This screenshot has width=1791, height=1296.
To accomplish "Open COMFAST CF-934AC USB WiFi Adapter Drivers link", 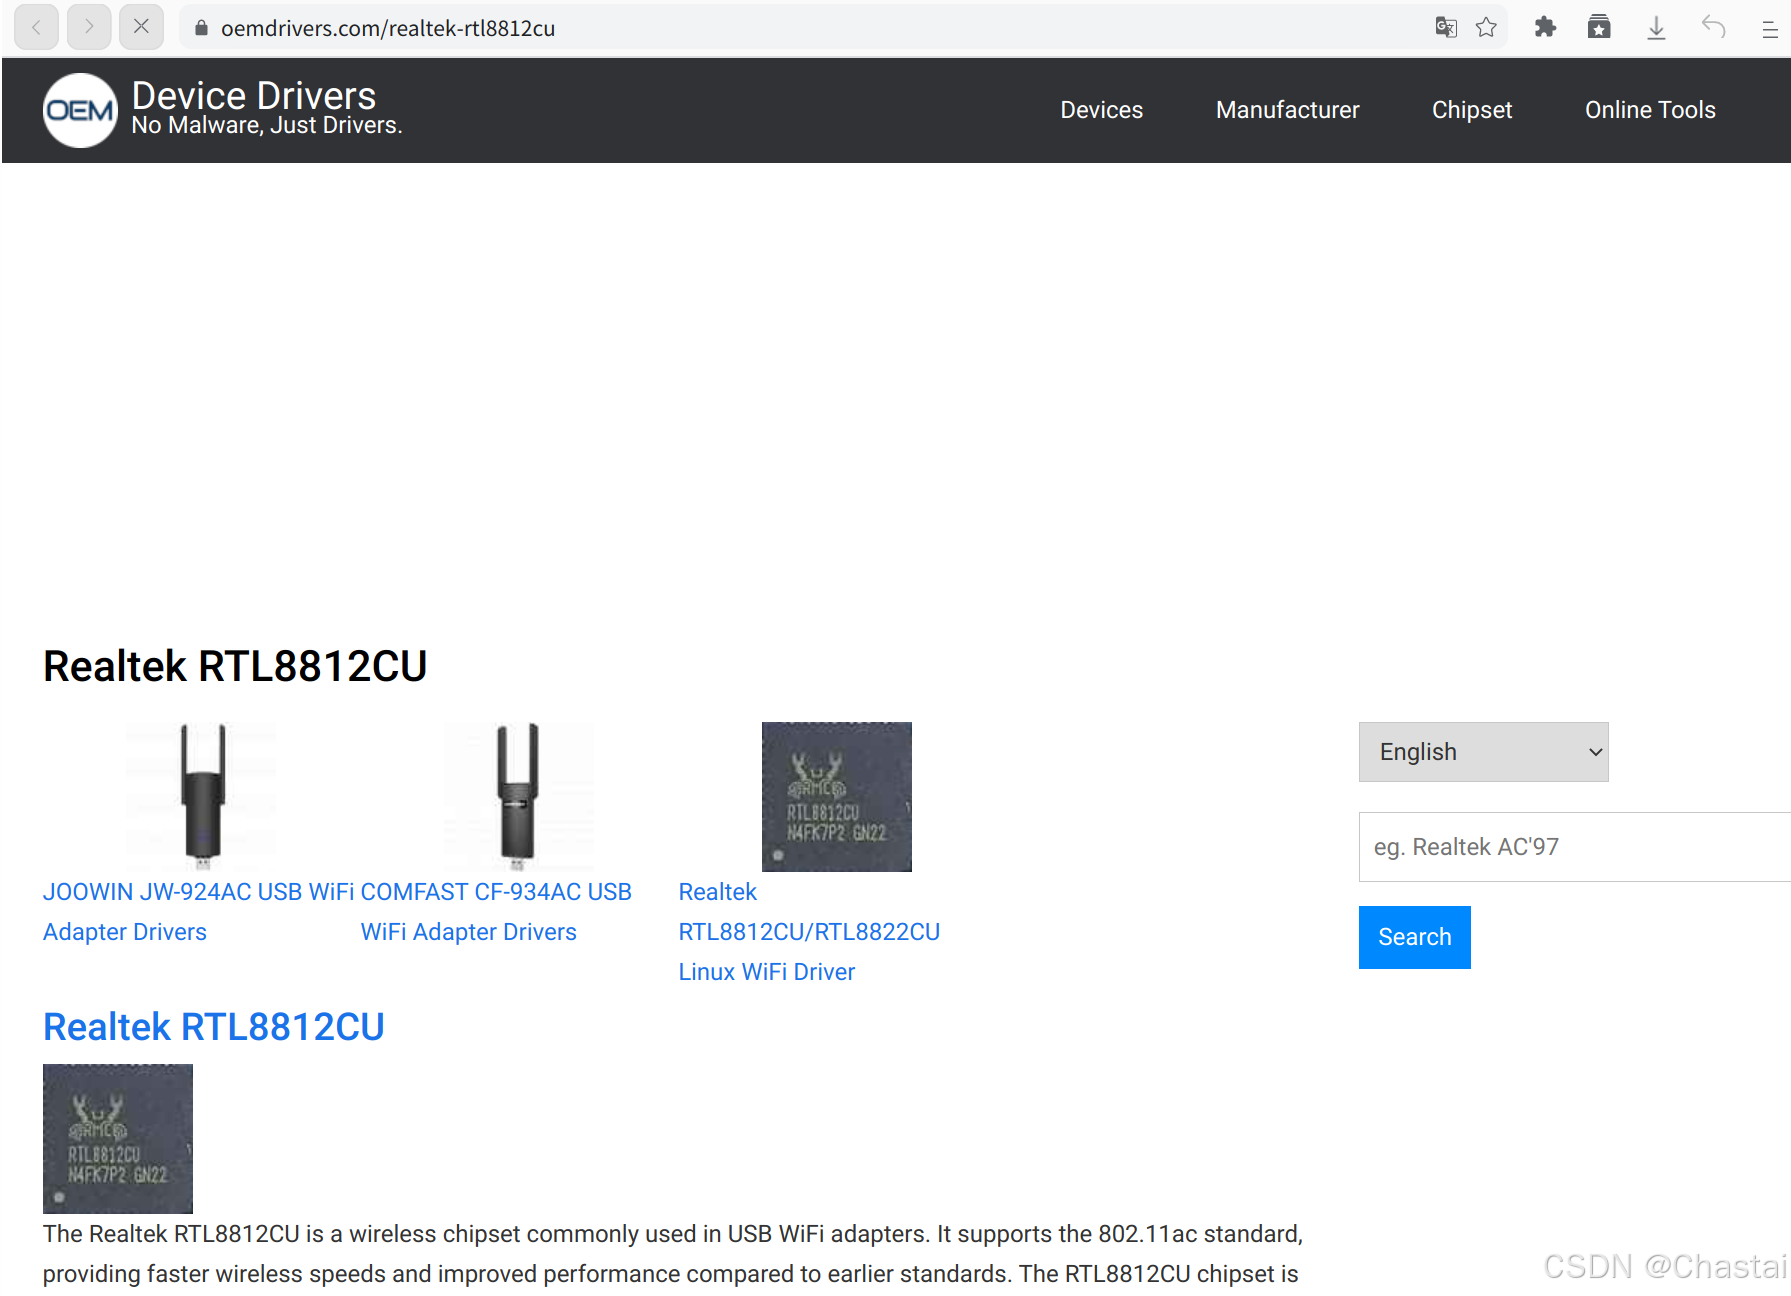I will (496, 912).
